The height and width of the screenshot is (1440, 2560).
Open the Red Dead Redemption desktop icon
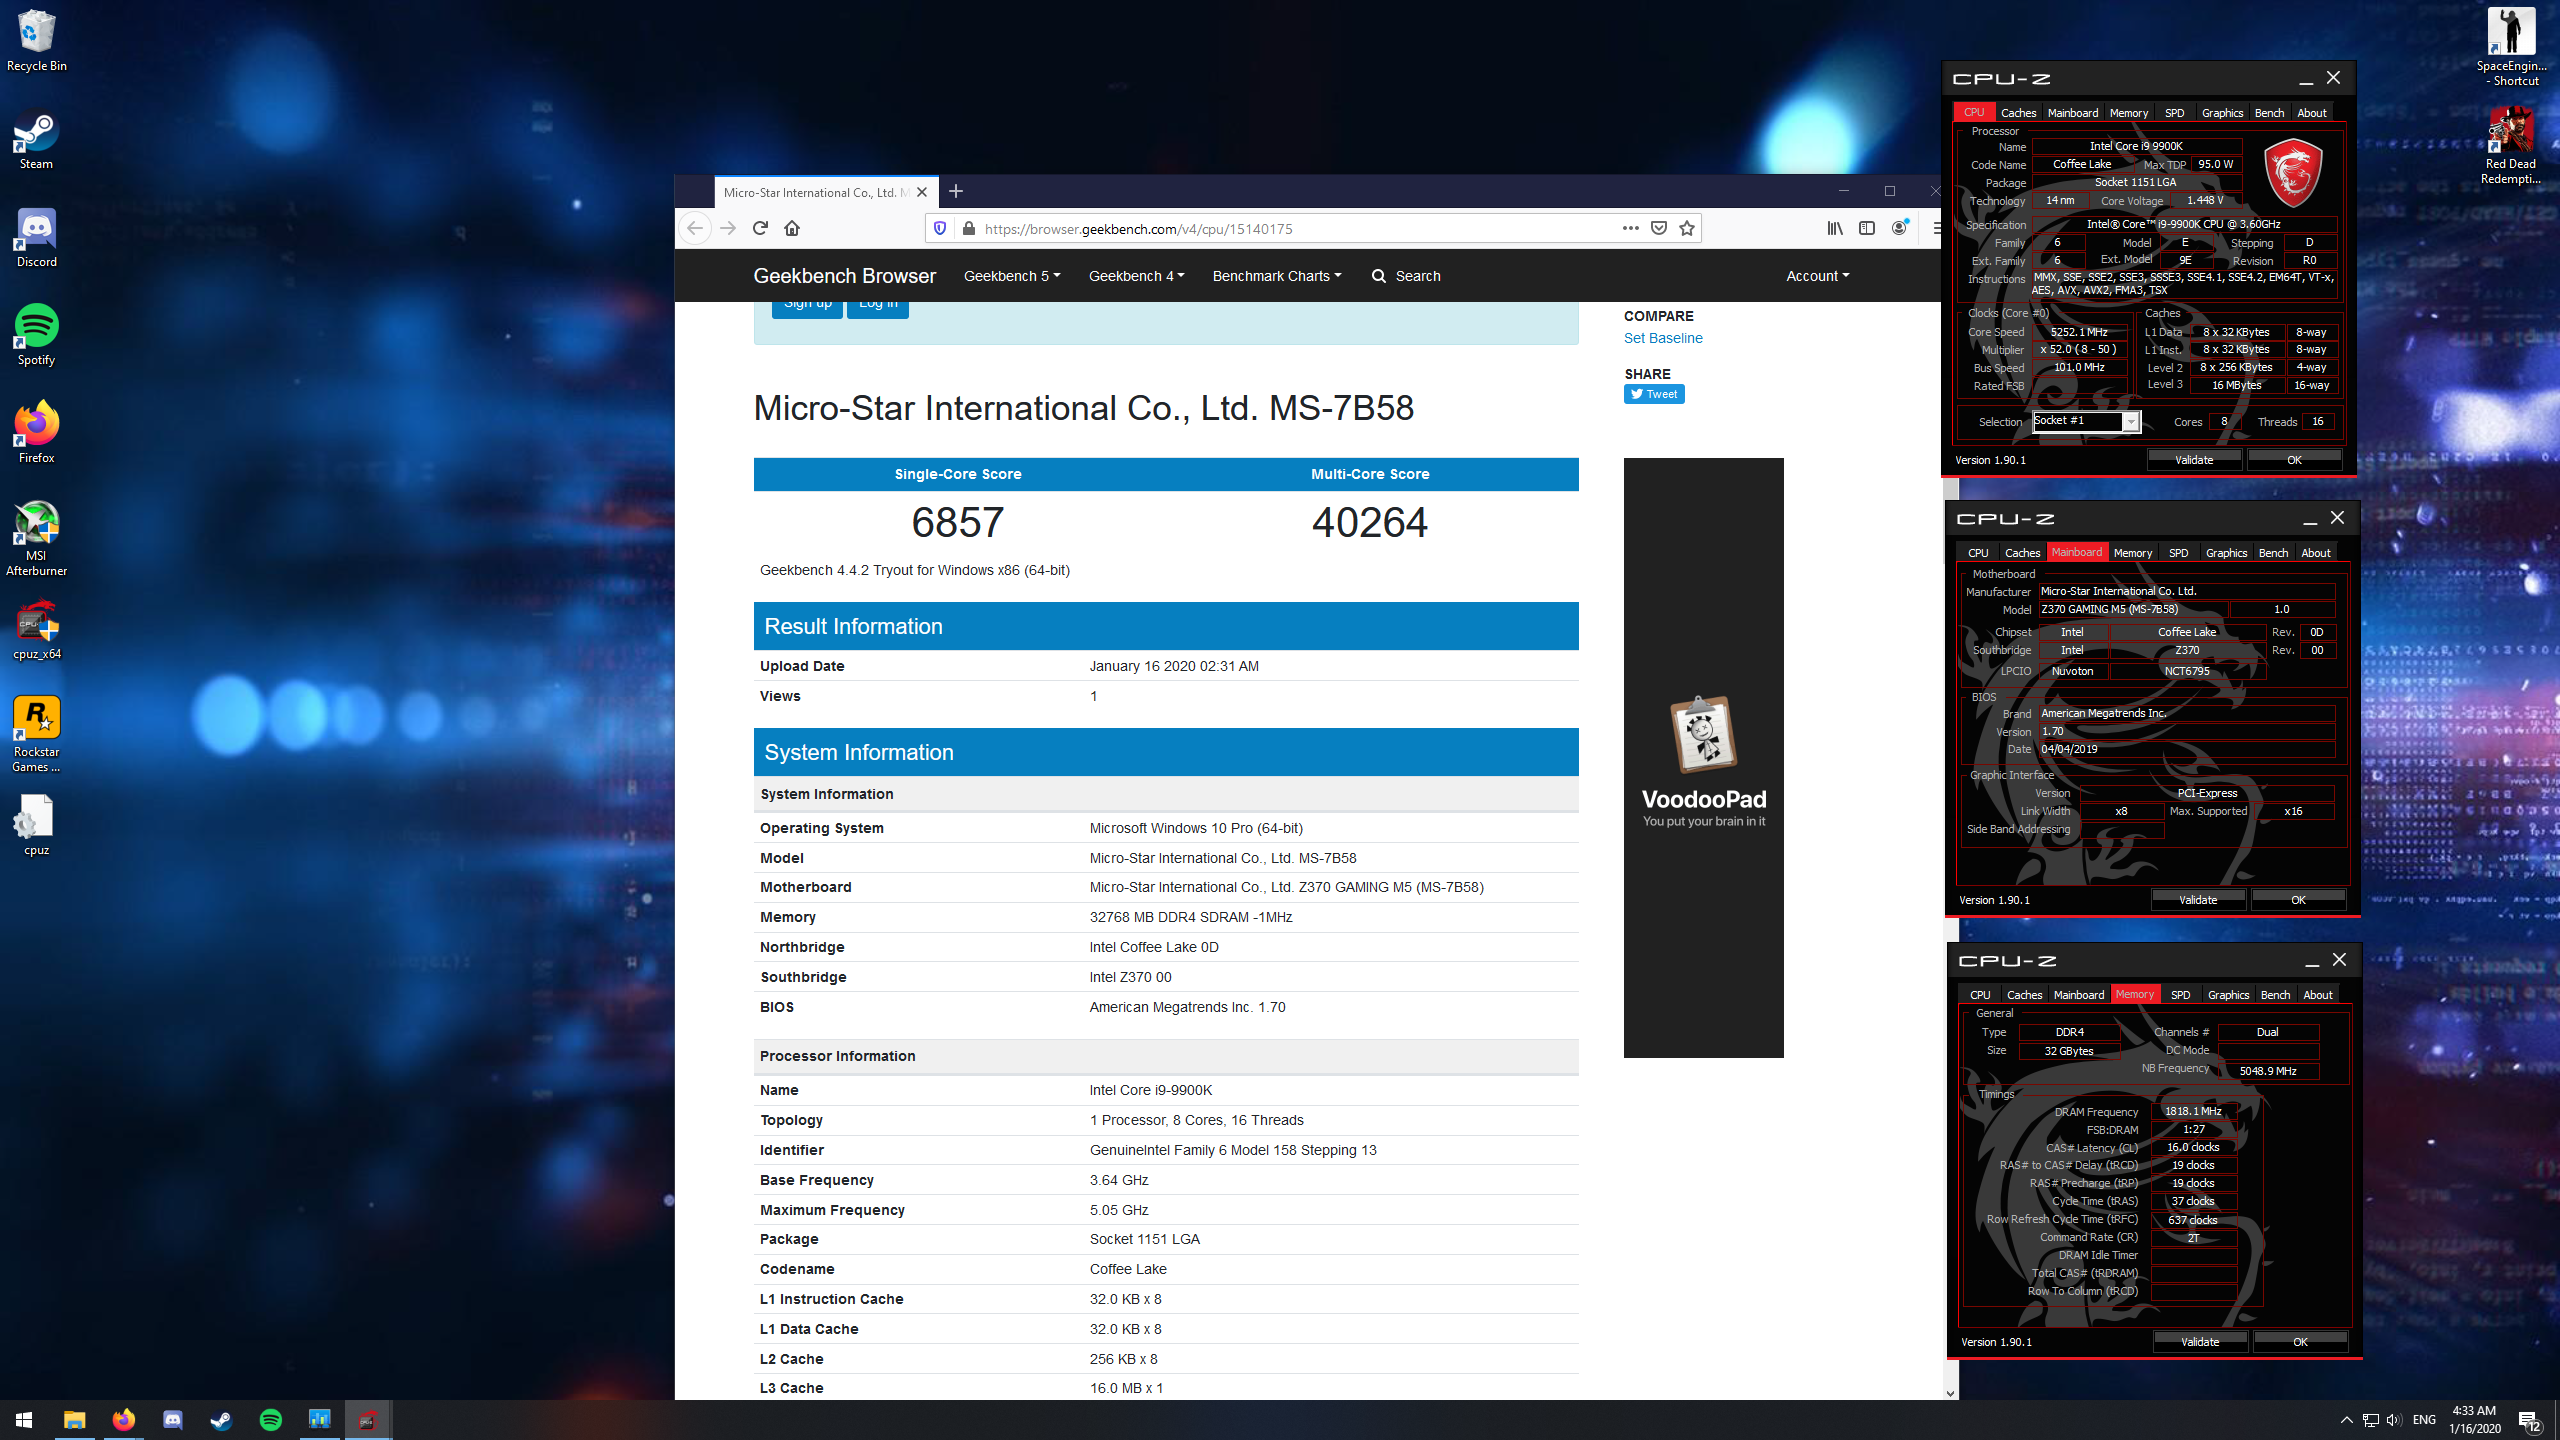point(2511,145)
